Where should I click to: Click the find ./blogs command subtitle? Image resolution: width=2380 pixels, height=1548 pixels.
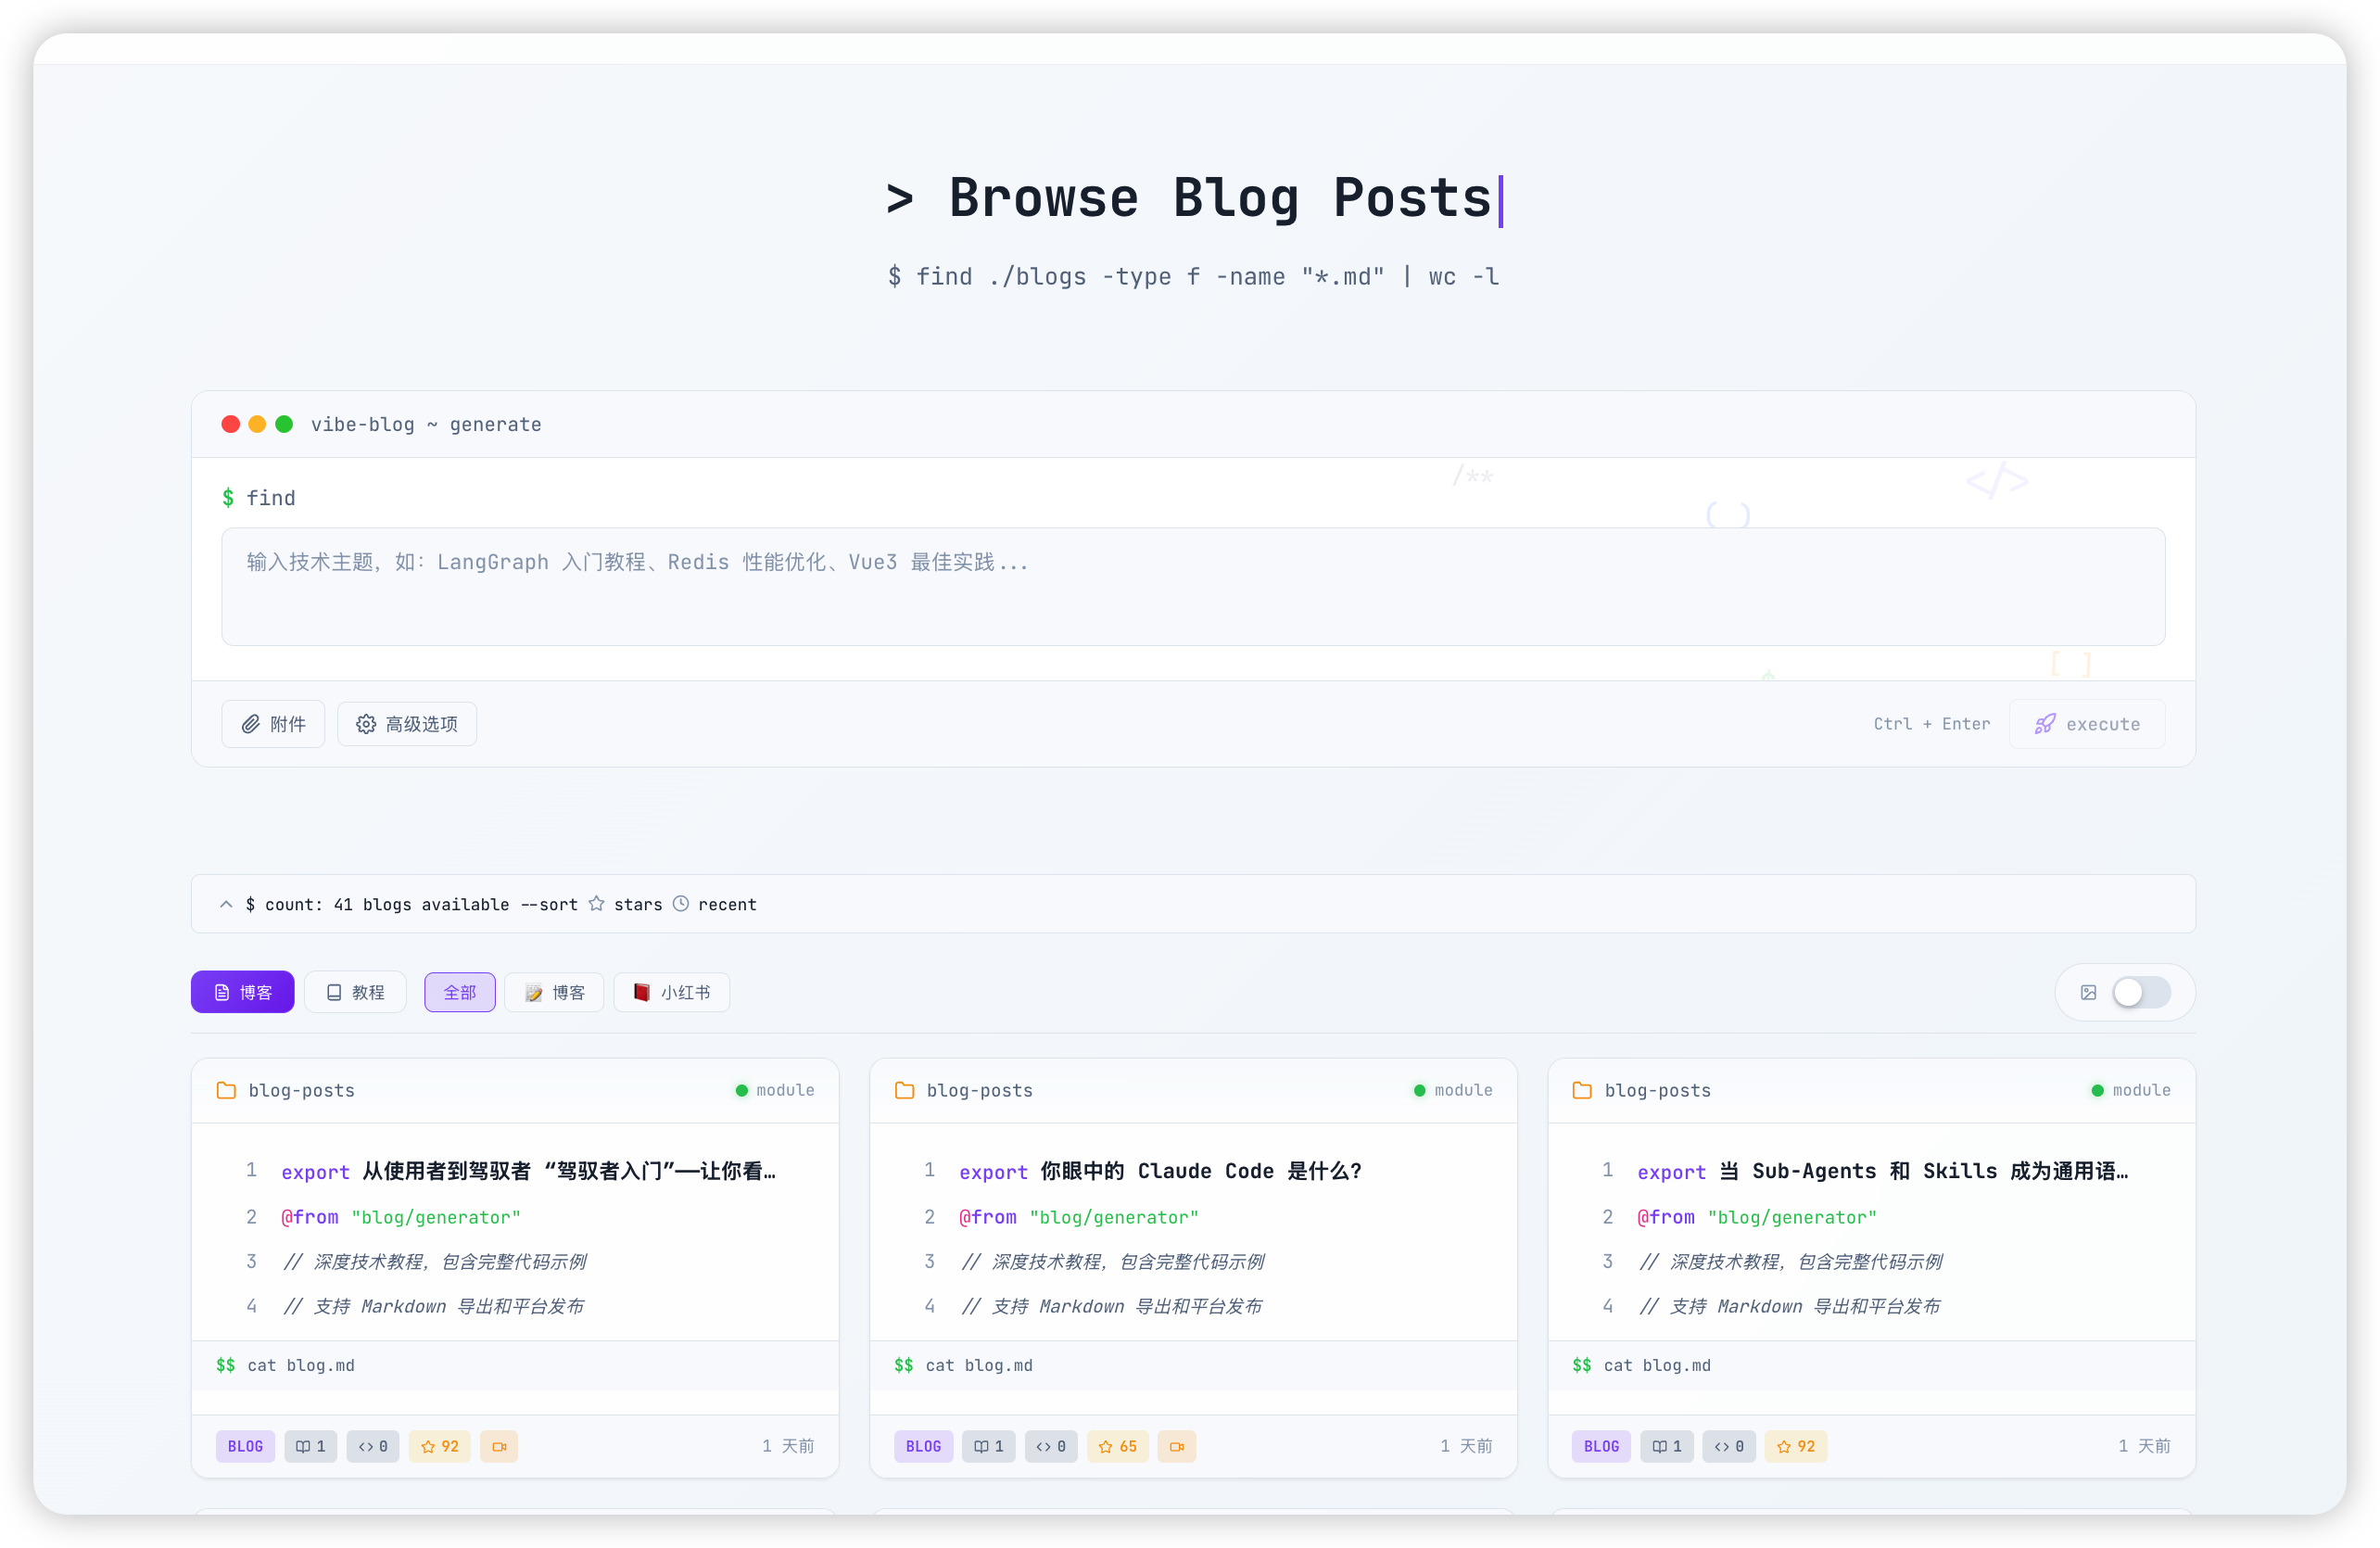[1193, 277]
